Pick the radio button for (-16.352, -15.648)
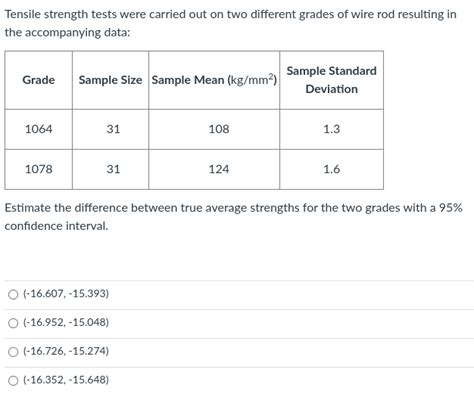The height and width of the screenshot is (397, 474). [13, 380]
